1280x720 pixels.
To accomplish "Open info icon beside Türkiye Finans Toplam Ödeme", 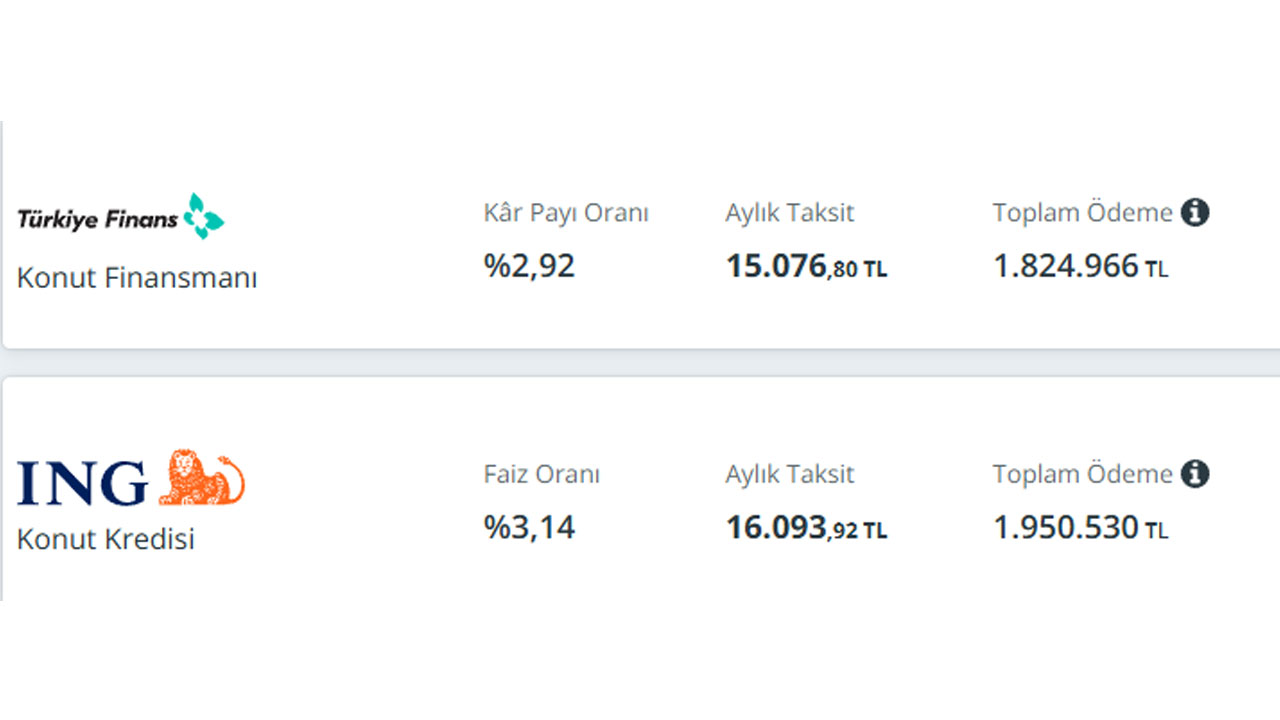I will point(1195,213).
